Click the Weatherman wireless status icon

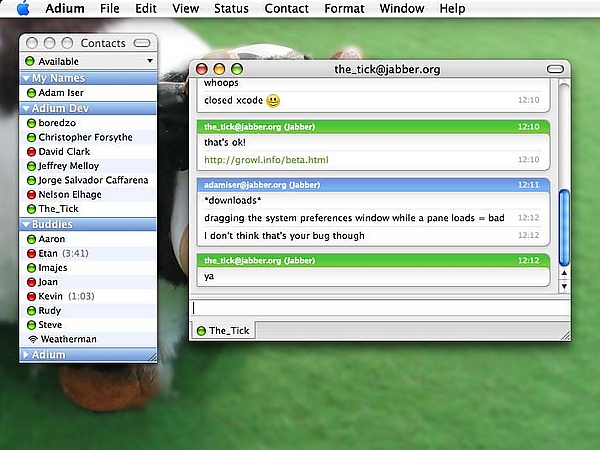[31, 339]
